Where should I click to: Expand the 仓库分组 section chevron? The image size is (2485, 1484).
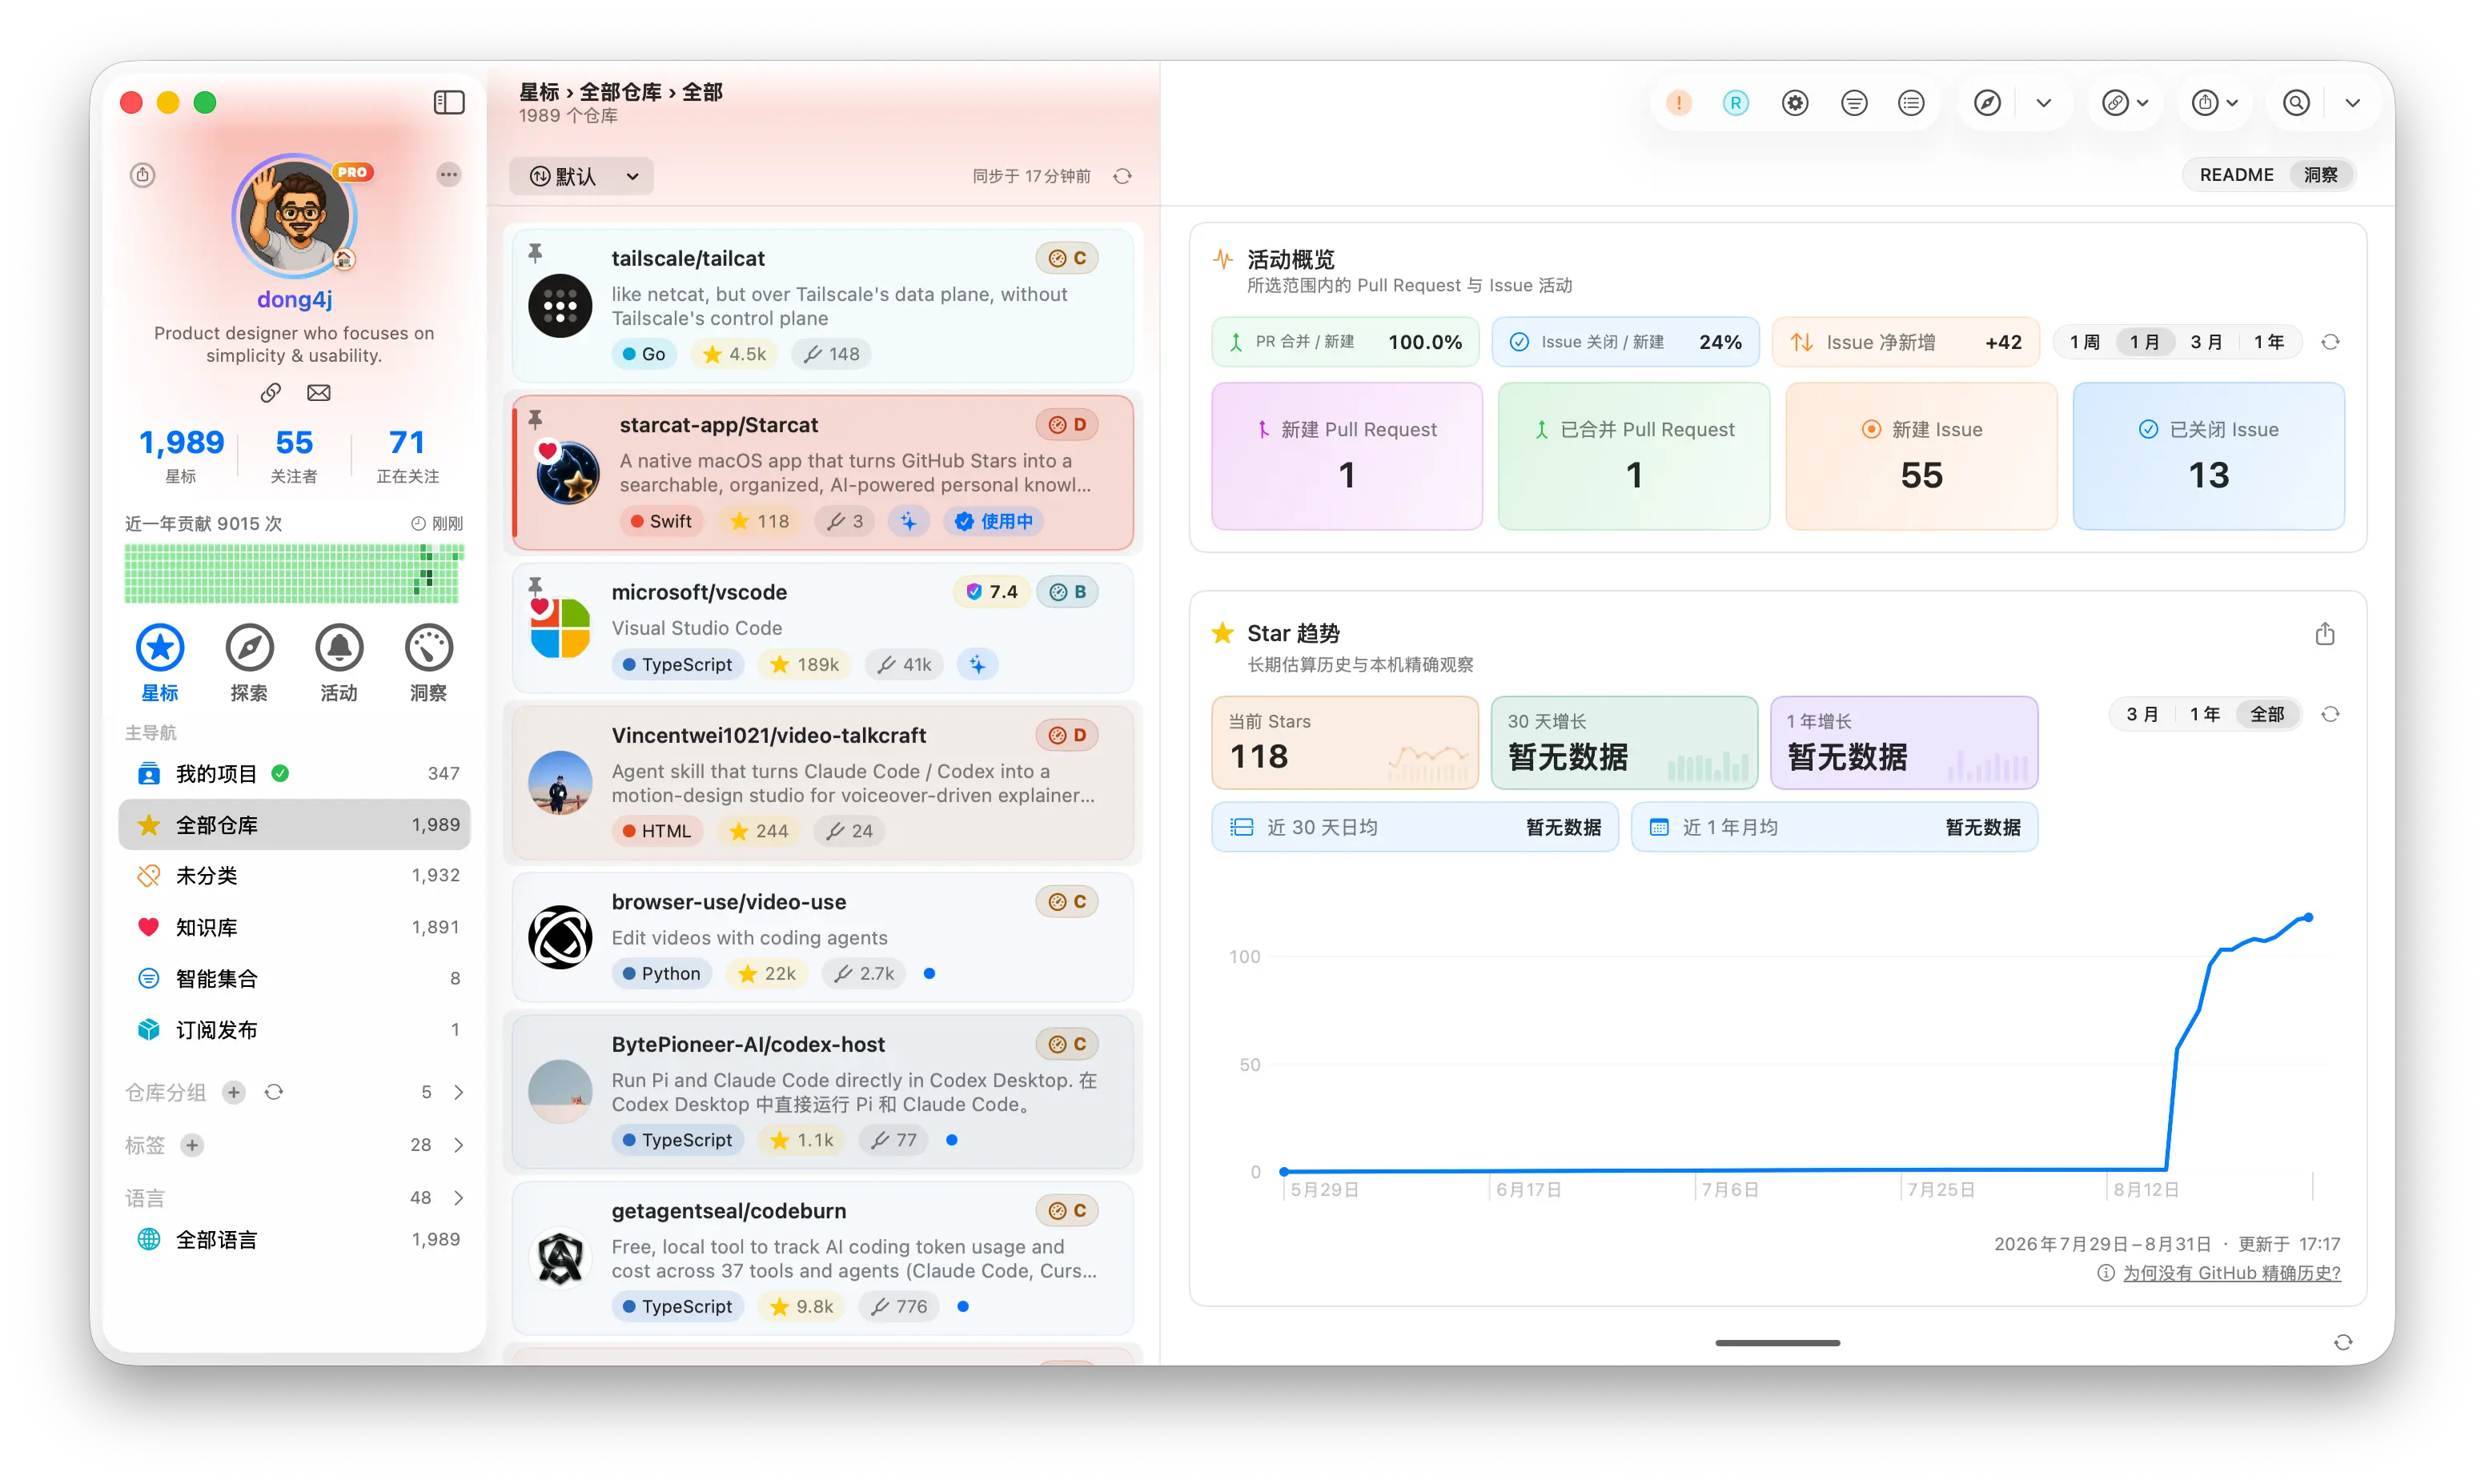click(459, 1092)
